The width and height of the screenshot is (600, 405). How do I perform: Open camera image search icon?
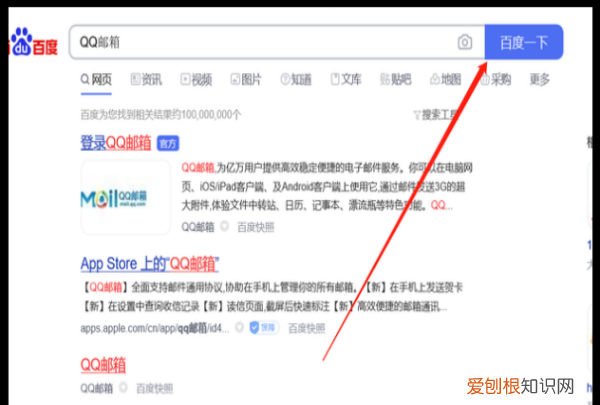(465, 42)
